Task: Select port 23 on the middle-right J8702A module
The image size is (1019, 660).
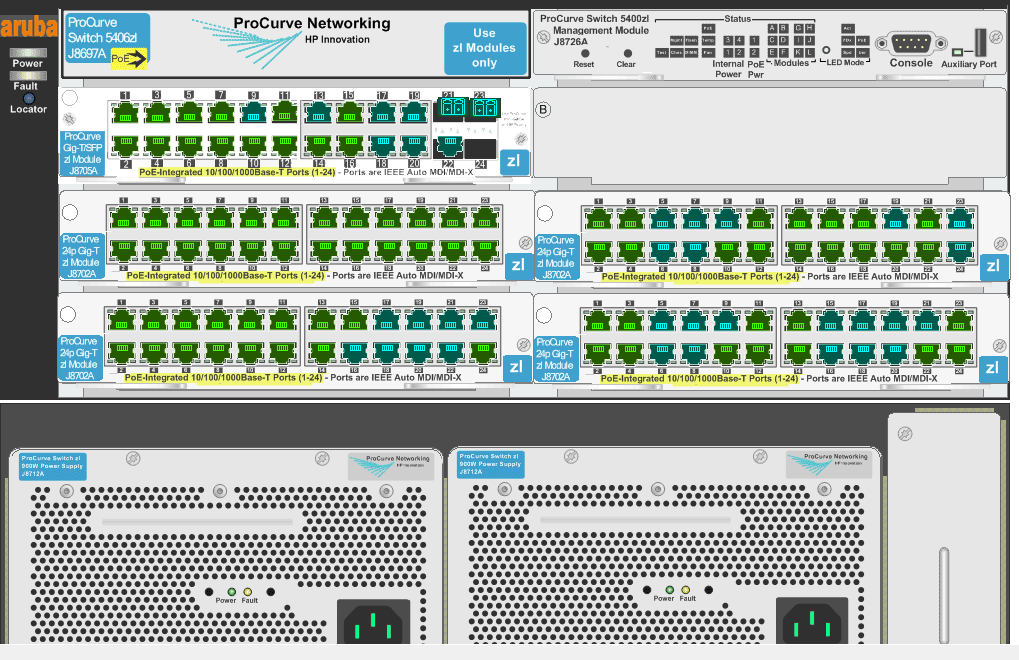Action: click(960, 218)
